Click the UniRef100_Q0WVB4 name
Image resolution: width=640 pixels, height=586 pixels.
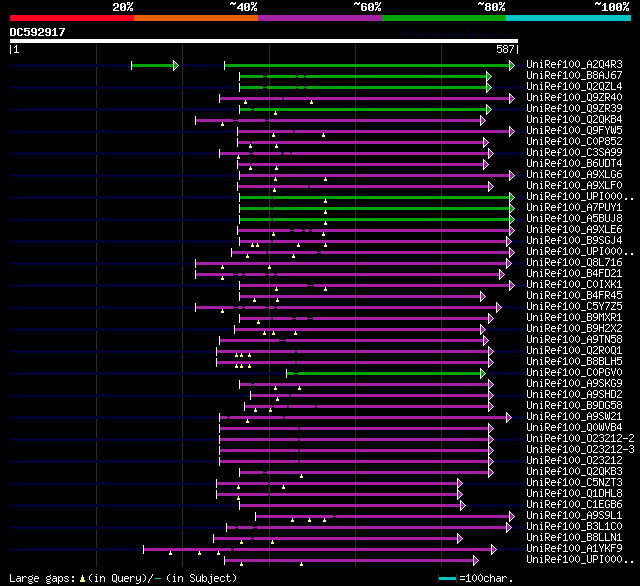tap(574, 428)
